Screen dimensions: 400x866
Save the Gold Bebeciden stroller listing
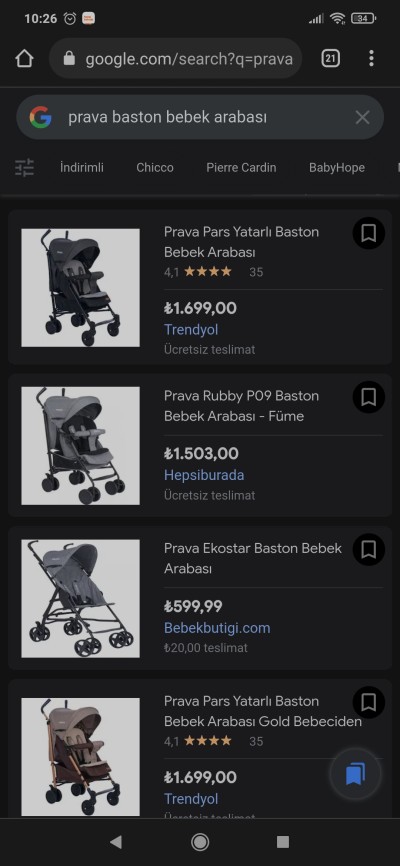tap(369, 702)
